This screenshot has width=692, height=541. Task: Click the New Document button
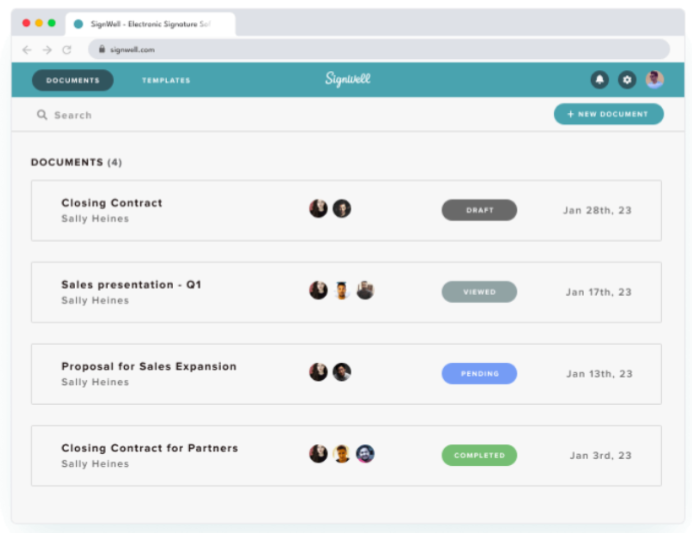[608, 114]
